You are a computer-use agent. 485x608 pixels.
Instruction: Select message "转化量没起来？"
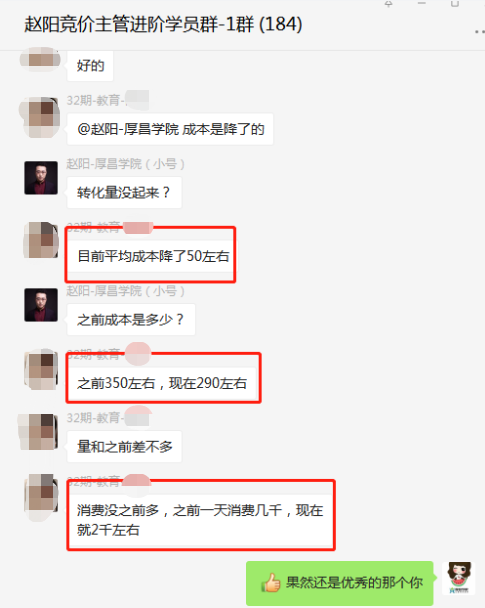[x=124, y=192]
